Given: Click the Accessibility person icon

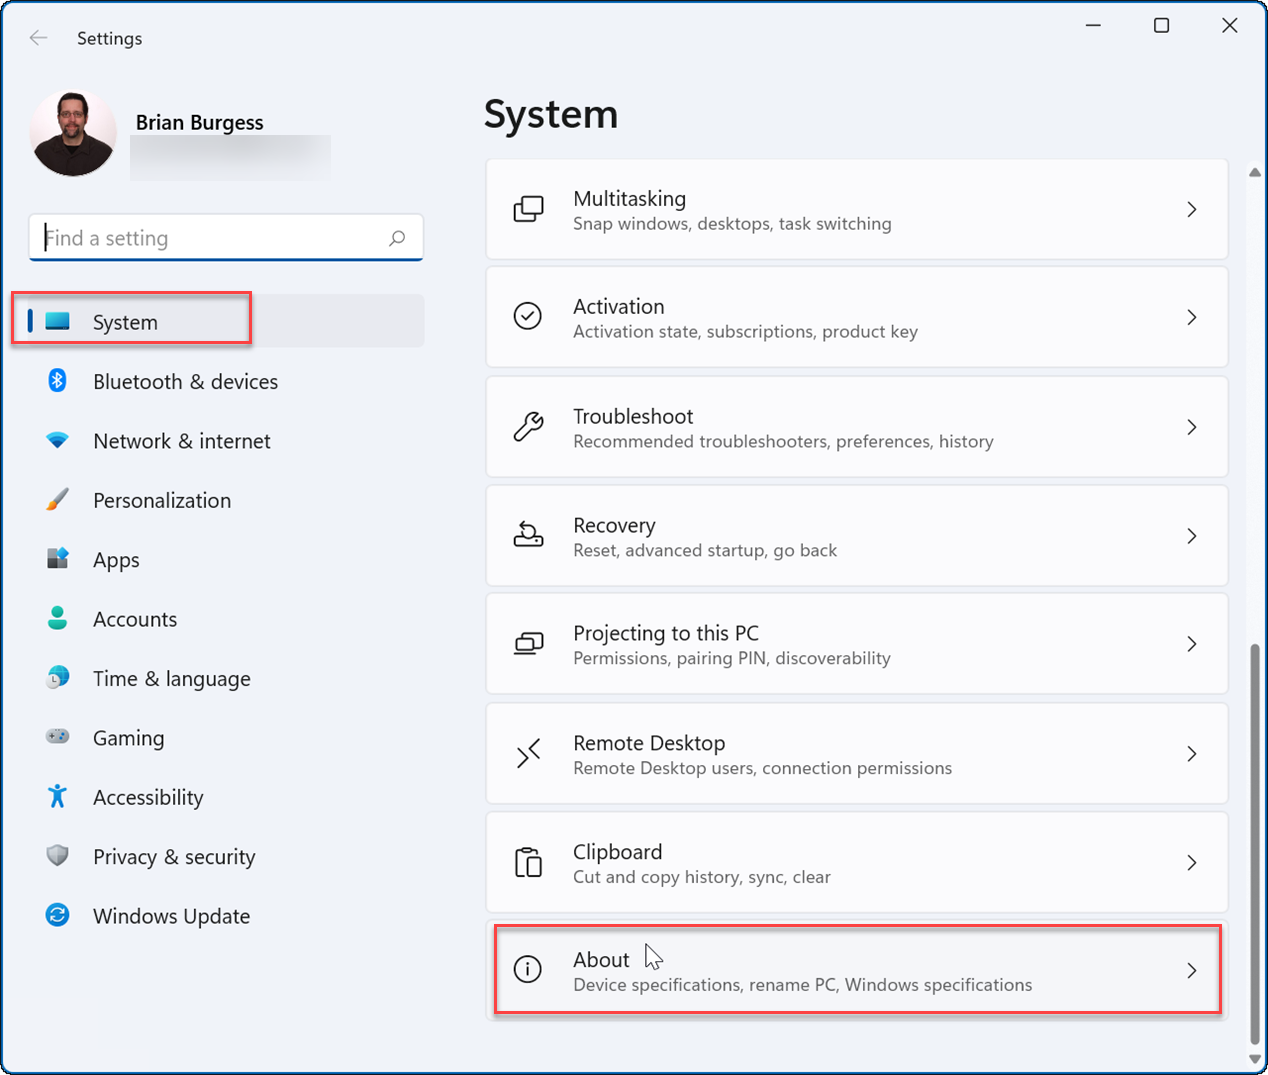Looking at the screenshot, I should pos(58,797).
